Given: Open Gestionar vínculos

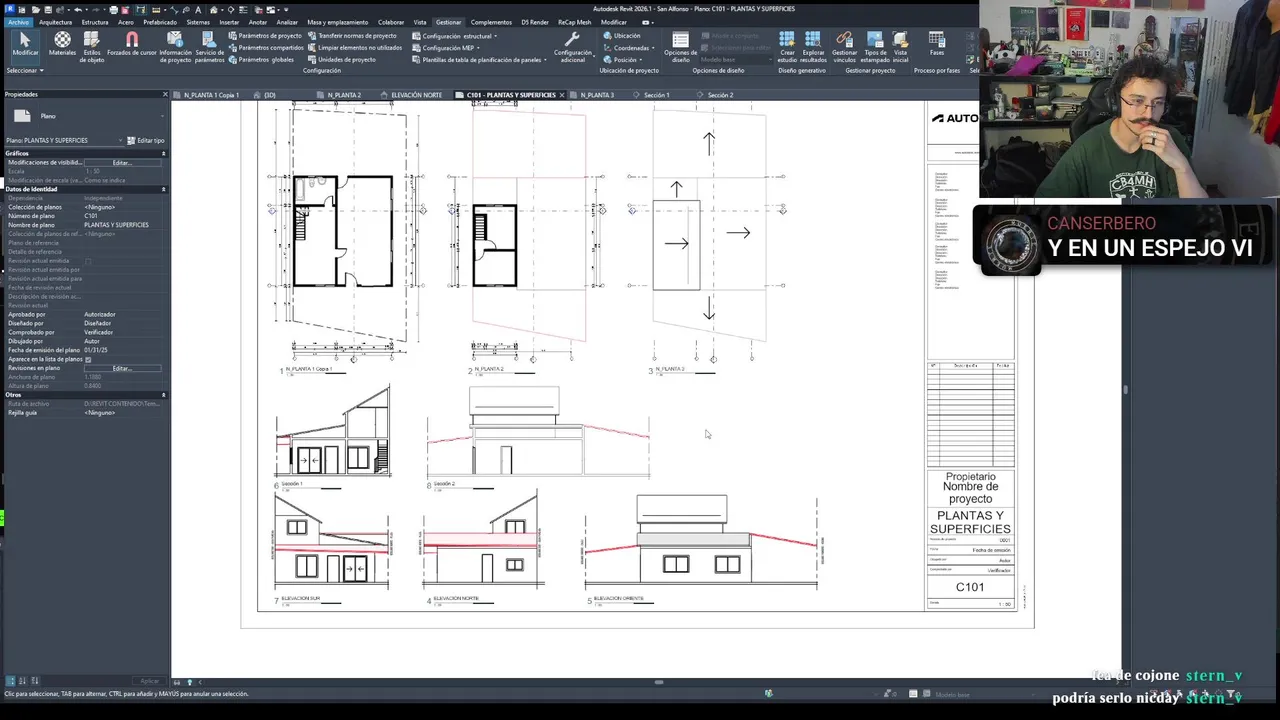Looking at the screenshot, I should [x=844, y=46].
